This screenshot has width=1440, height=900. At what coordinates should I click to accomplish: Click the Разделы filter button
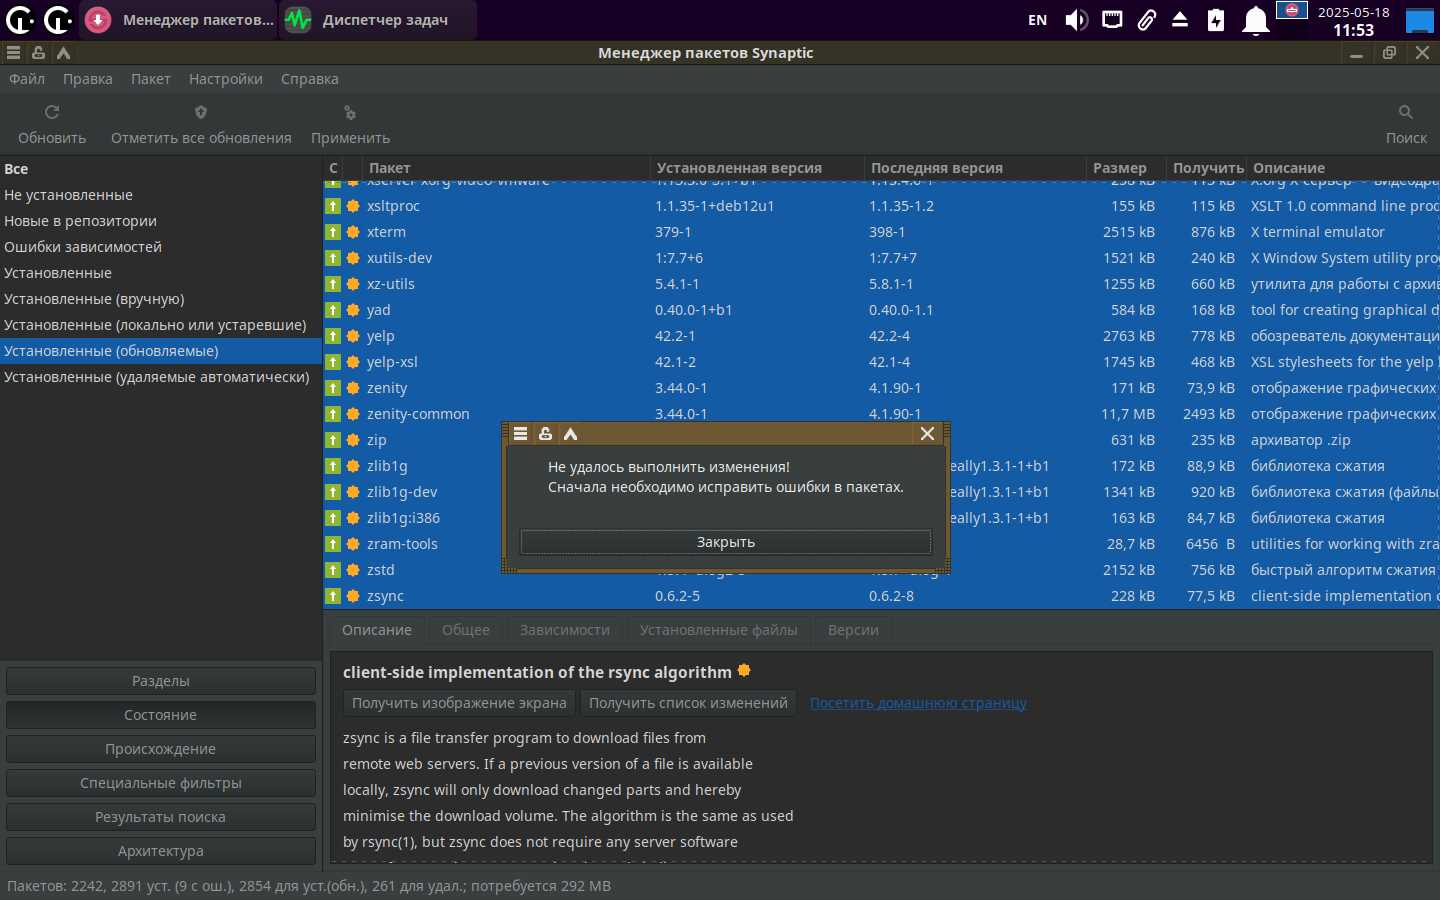tap(161, 681)
